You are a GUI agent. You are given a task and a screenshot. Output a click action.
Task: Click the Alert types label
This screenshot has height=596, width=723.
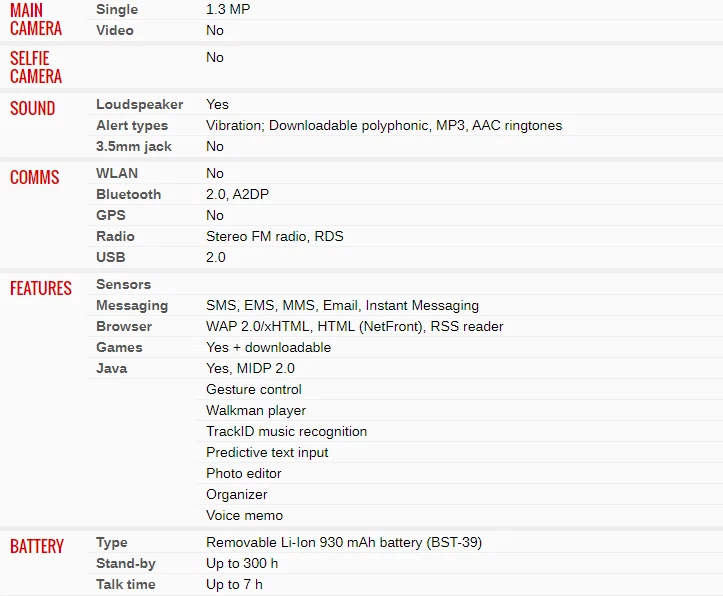132,125
